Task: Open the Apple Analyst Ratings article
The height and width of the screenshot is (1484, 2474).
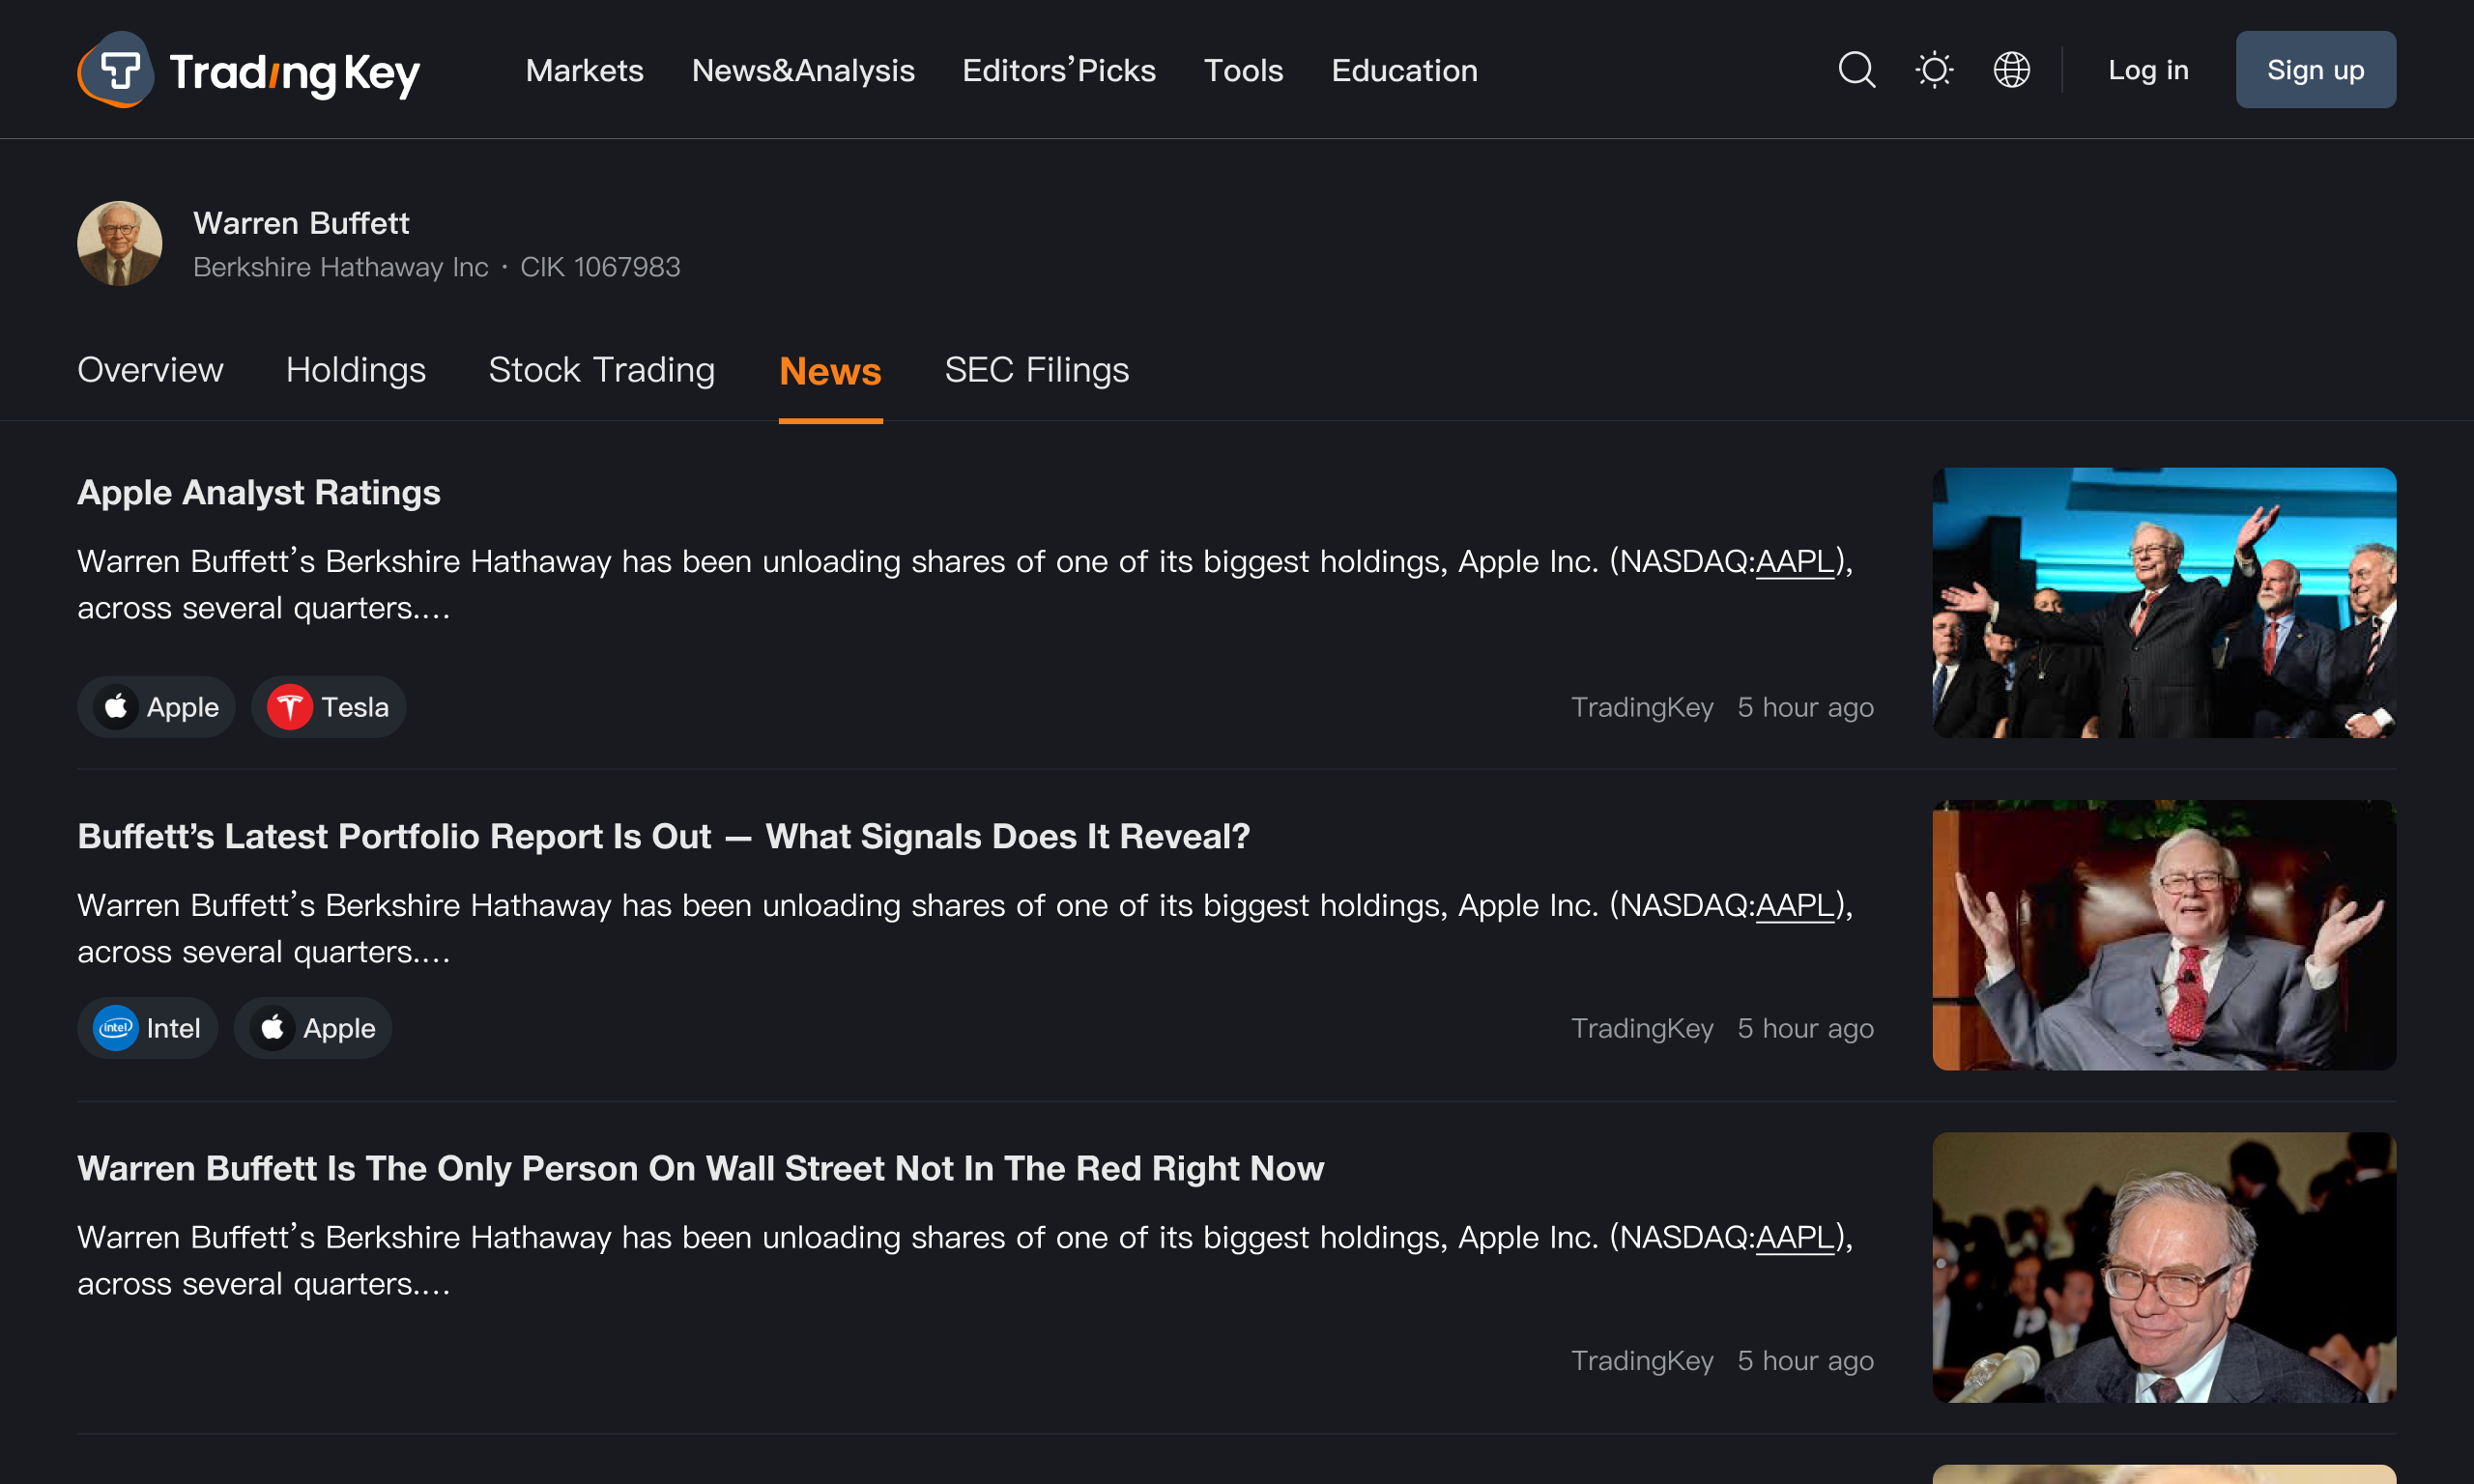Action: 259,493
